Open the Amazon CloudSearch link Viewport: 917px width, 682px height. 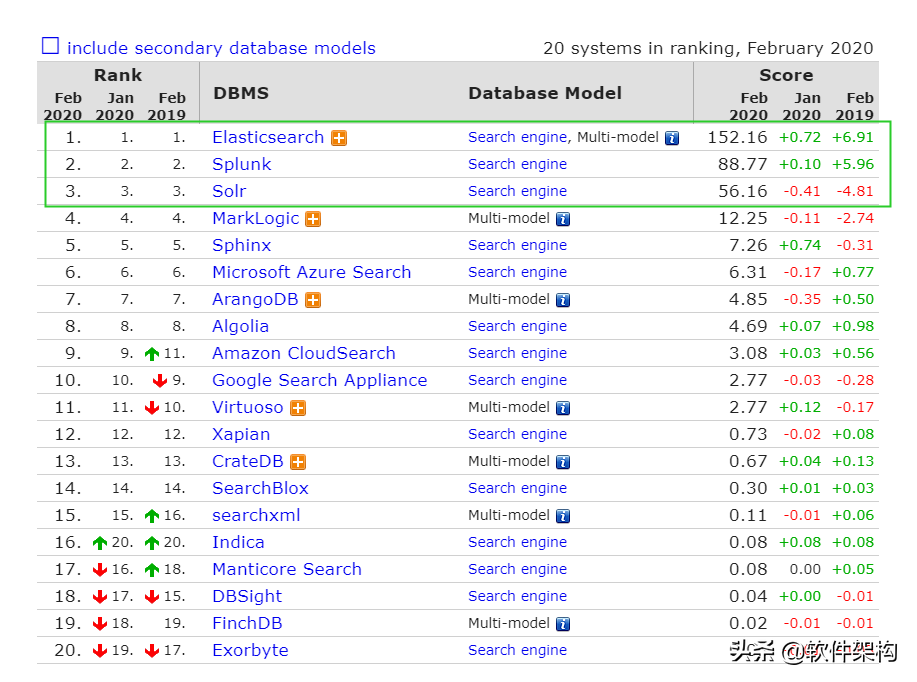click(x=304, y=353)
